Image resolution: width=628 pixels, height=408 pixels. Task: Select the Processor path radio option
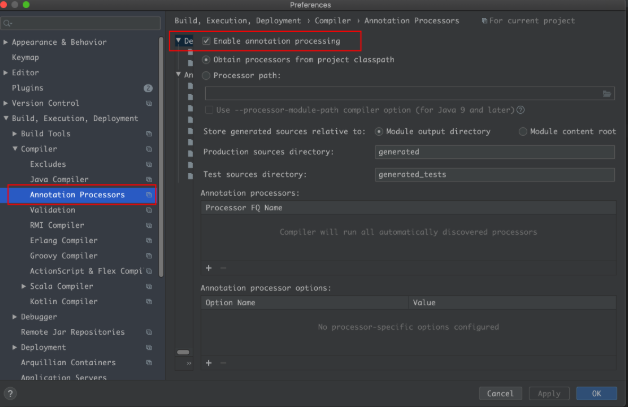[207, 75]
